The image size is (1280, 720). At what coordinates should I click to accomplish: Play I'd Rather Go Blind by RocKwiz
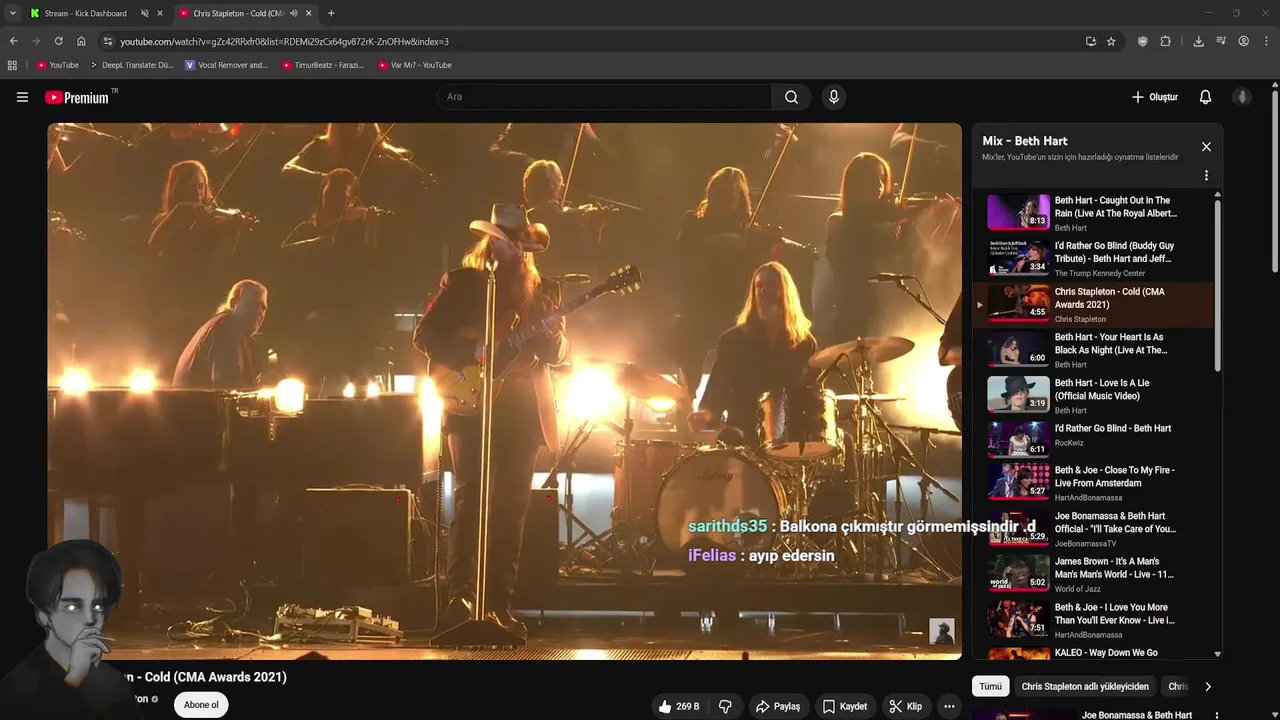(x=1093, y=437)
